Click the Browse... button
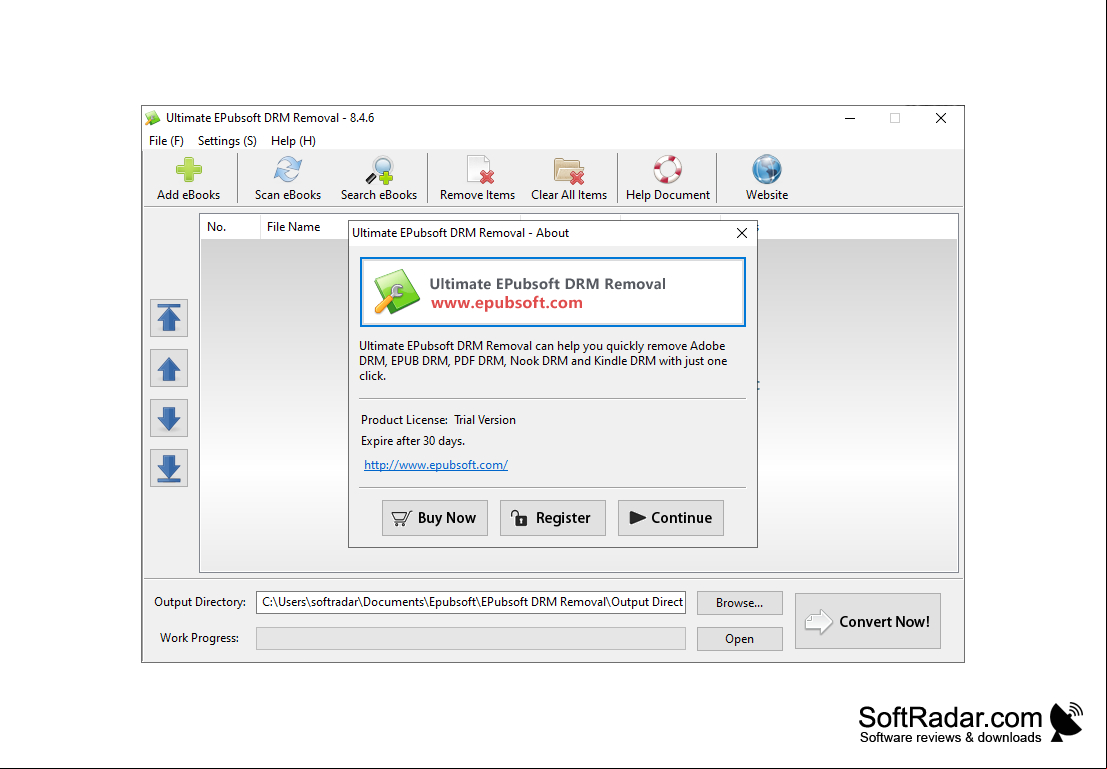The width and height of the screenshot is (1107, 769). (739, 603)
